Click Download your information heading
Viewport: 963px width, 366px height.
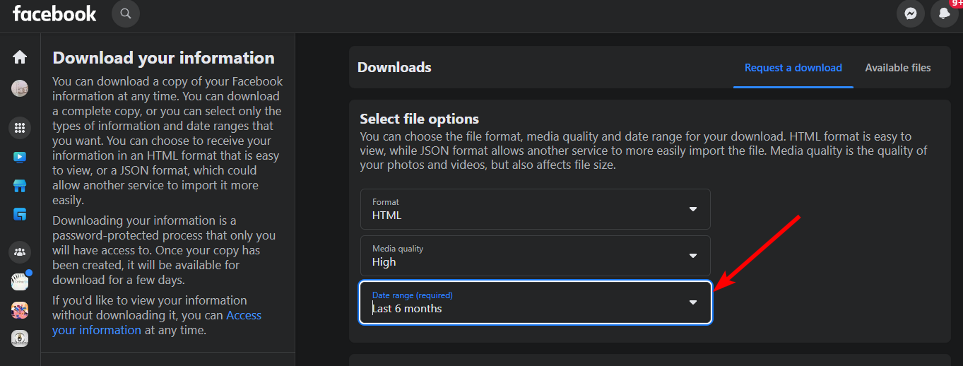[x=163, y=58]
